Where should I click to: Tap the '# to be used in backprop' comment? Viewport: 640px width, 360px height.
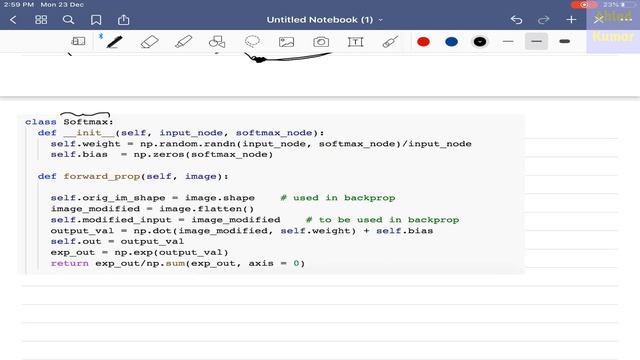(382, 220)
